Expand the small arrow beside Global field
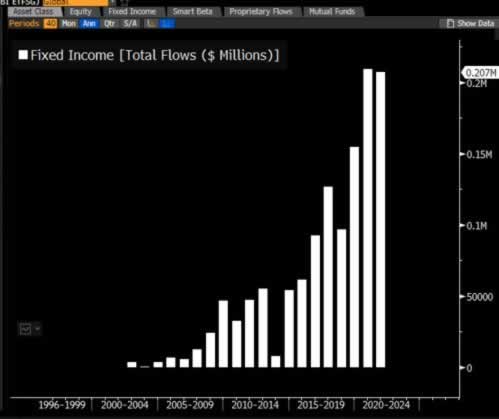Screen dimensions: 499x419 point(113,2)
